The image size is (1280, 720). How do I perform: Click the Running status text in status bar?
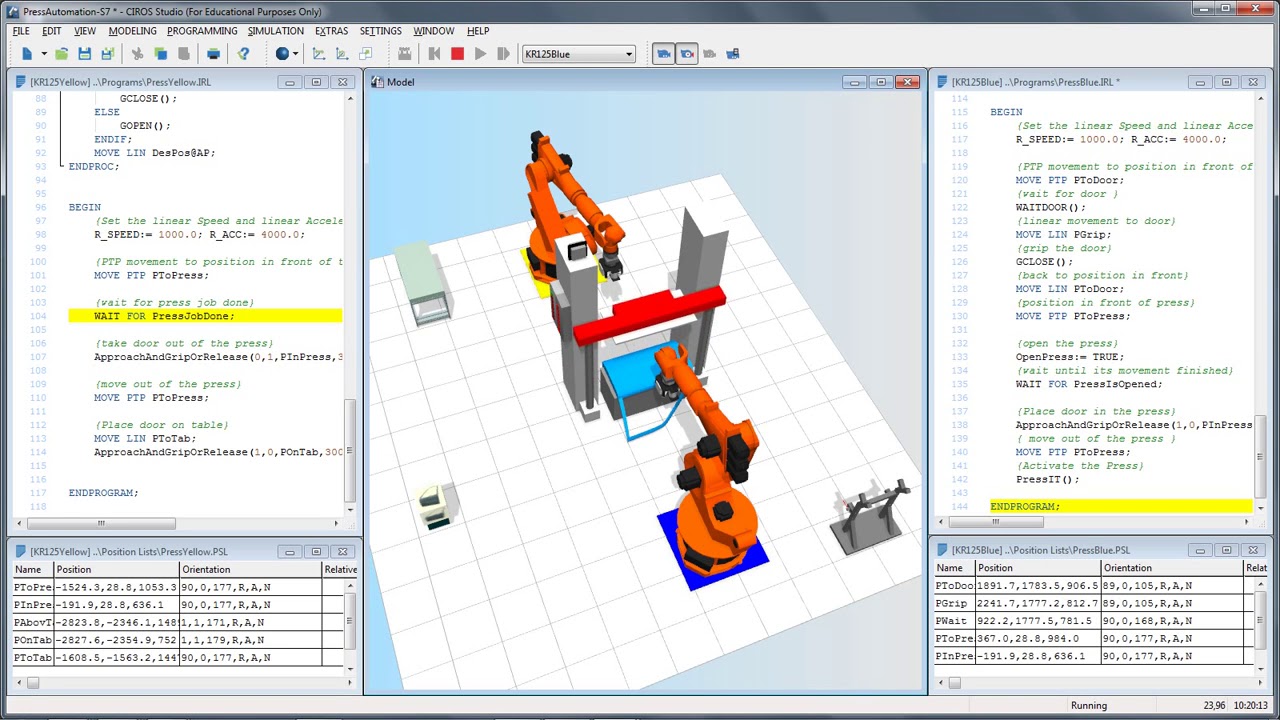click(1089, 705)
